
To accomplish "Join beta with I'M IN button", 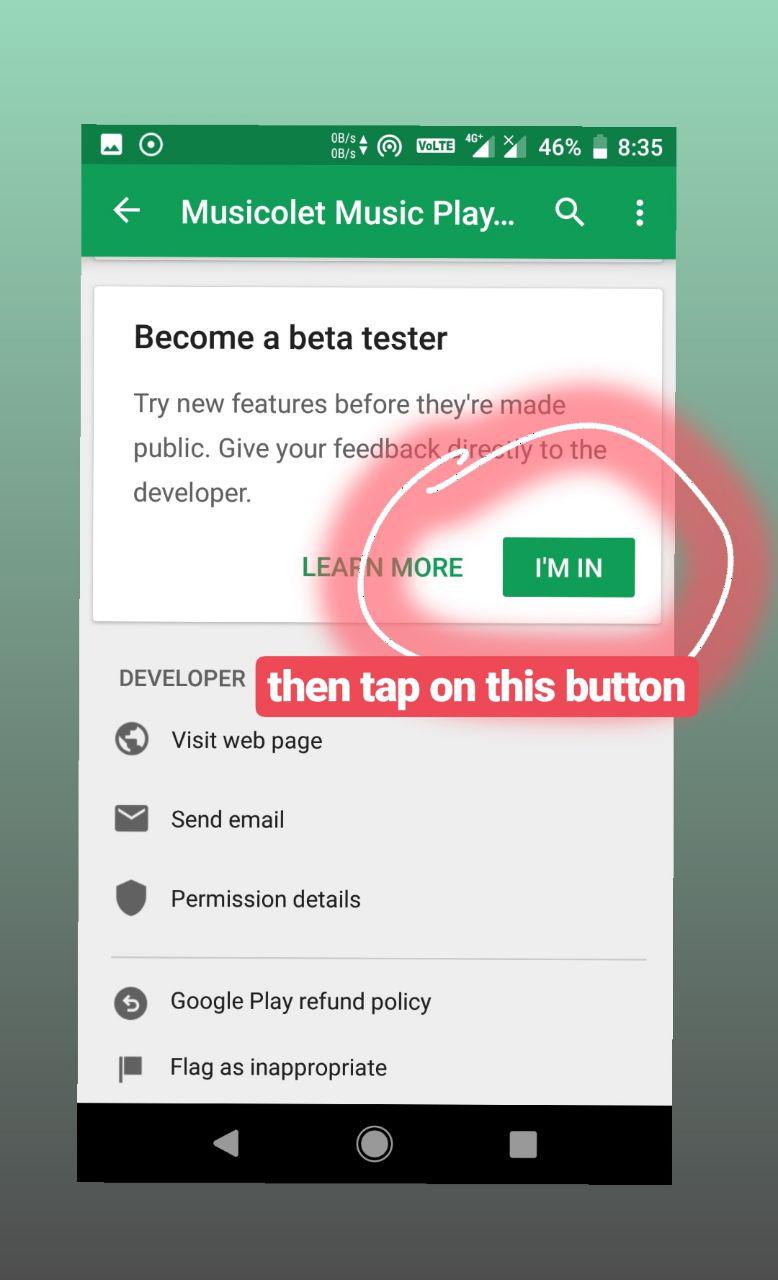I will (568, 567).
